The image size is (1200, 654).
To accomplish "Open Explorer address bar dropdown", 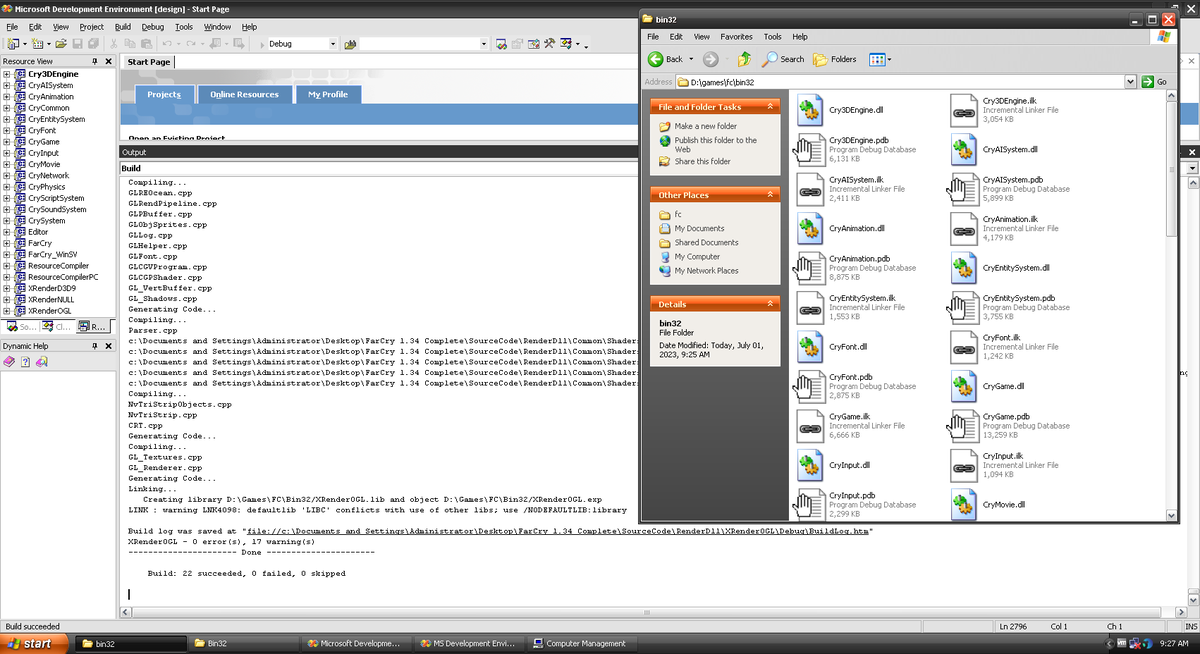I will tap(1131, 82).
